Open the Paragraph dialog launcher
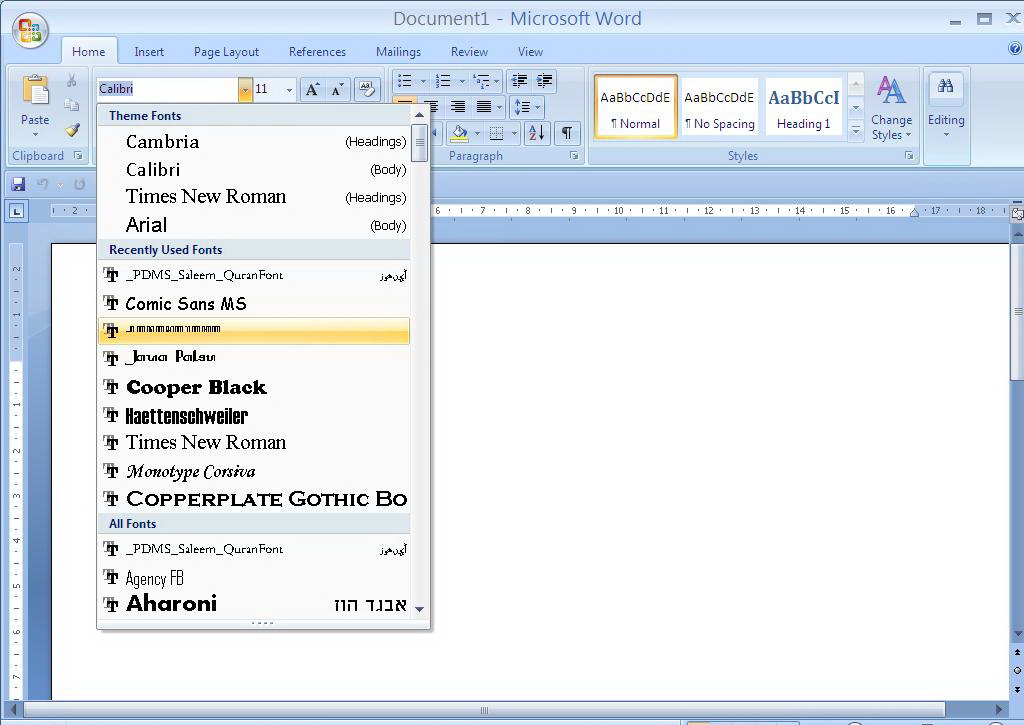1024x725 pixels. [x=573, y=155]
